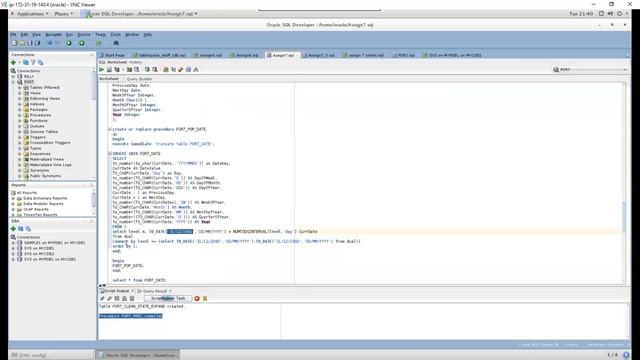Run the statement with the green play icon

101,69
